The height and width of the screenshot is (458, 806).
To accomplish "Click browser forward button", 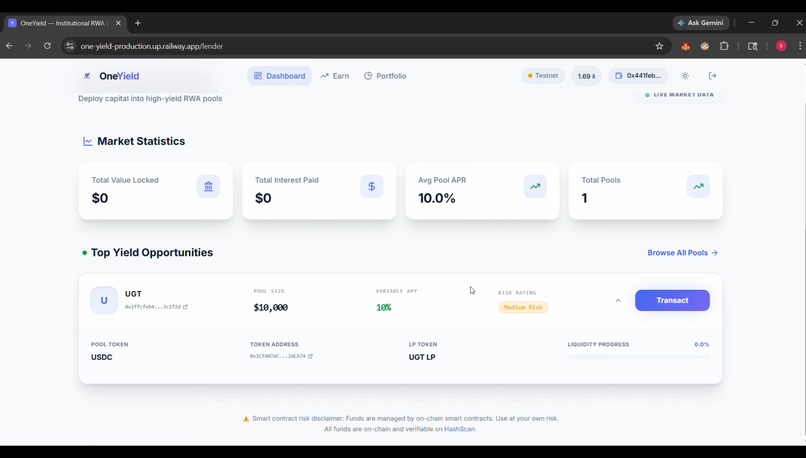I will 28,46.
